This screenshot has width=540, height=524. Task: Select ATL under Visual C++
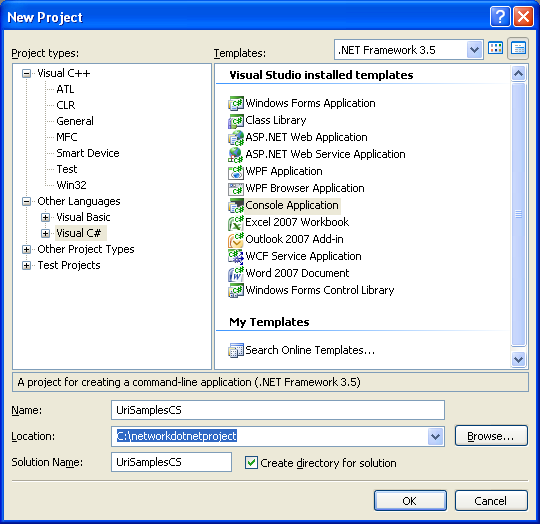tap(65, 89)
